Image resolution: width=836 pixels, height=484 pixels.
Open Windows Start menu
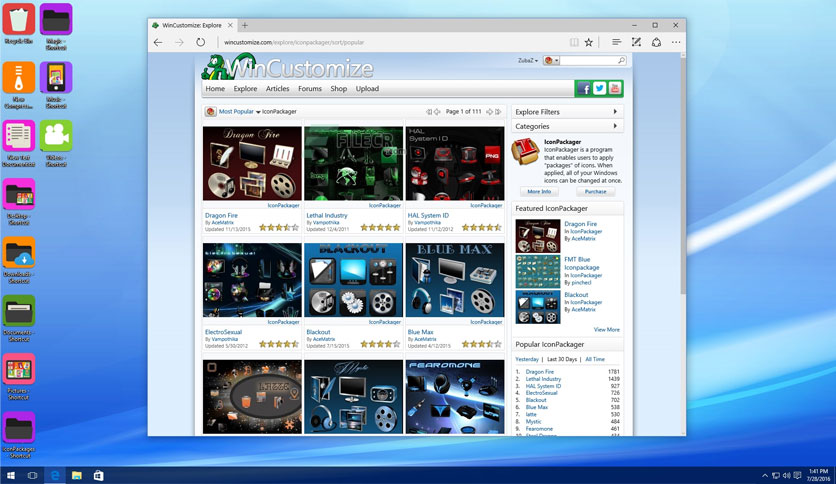click(x=11, y=475)
